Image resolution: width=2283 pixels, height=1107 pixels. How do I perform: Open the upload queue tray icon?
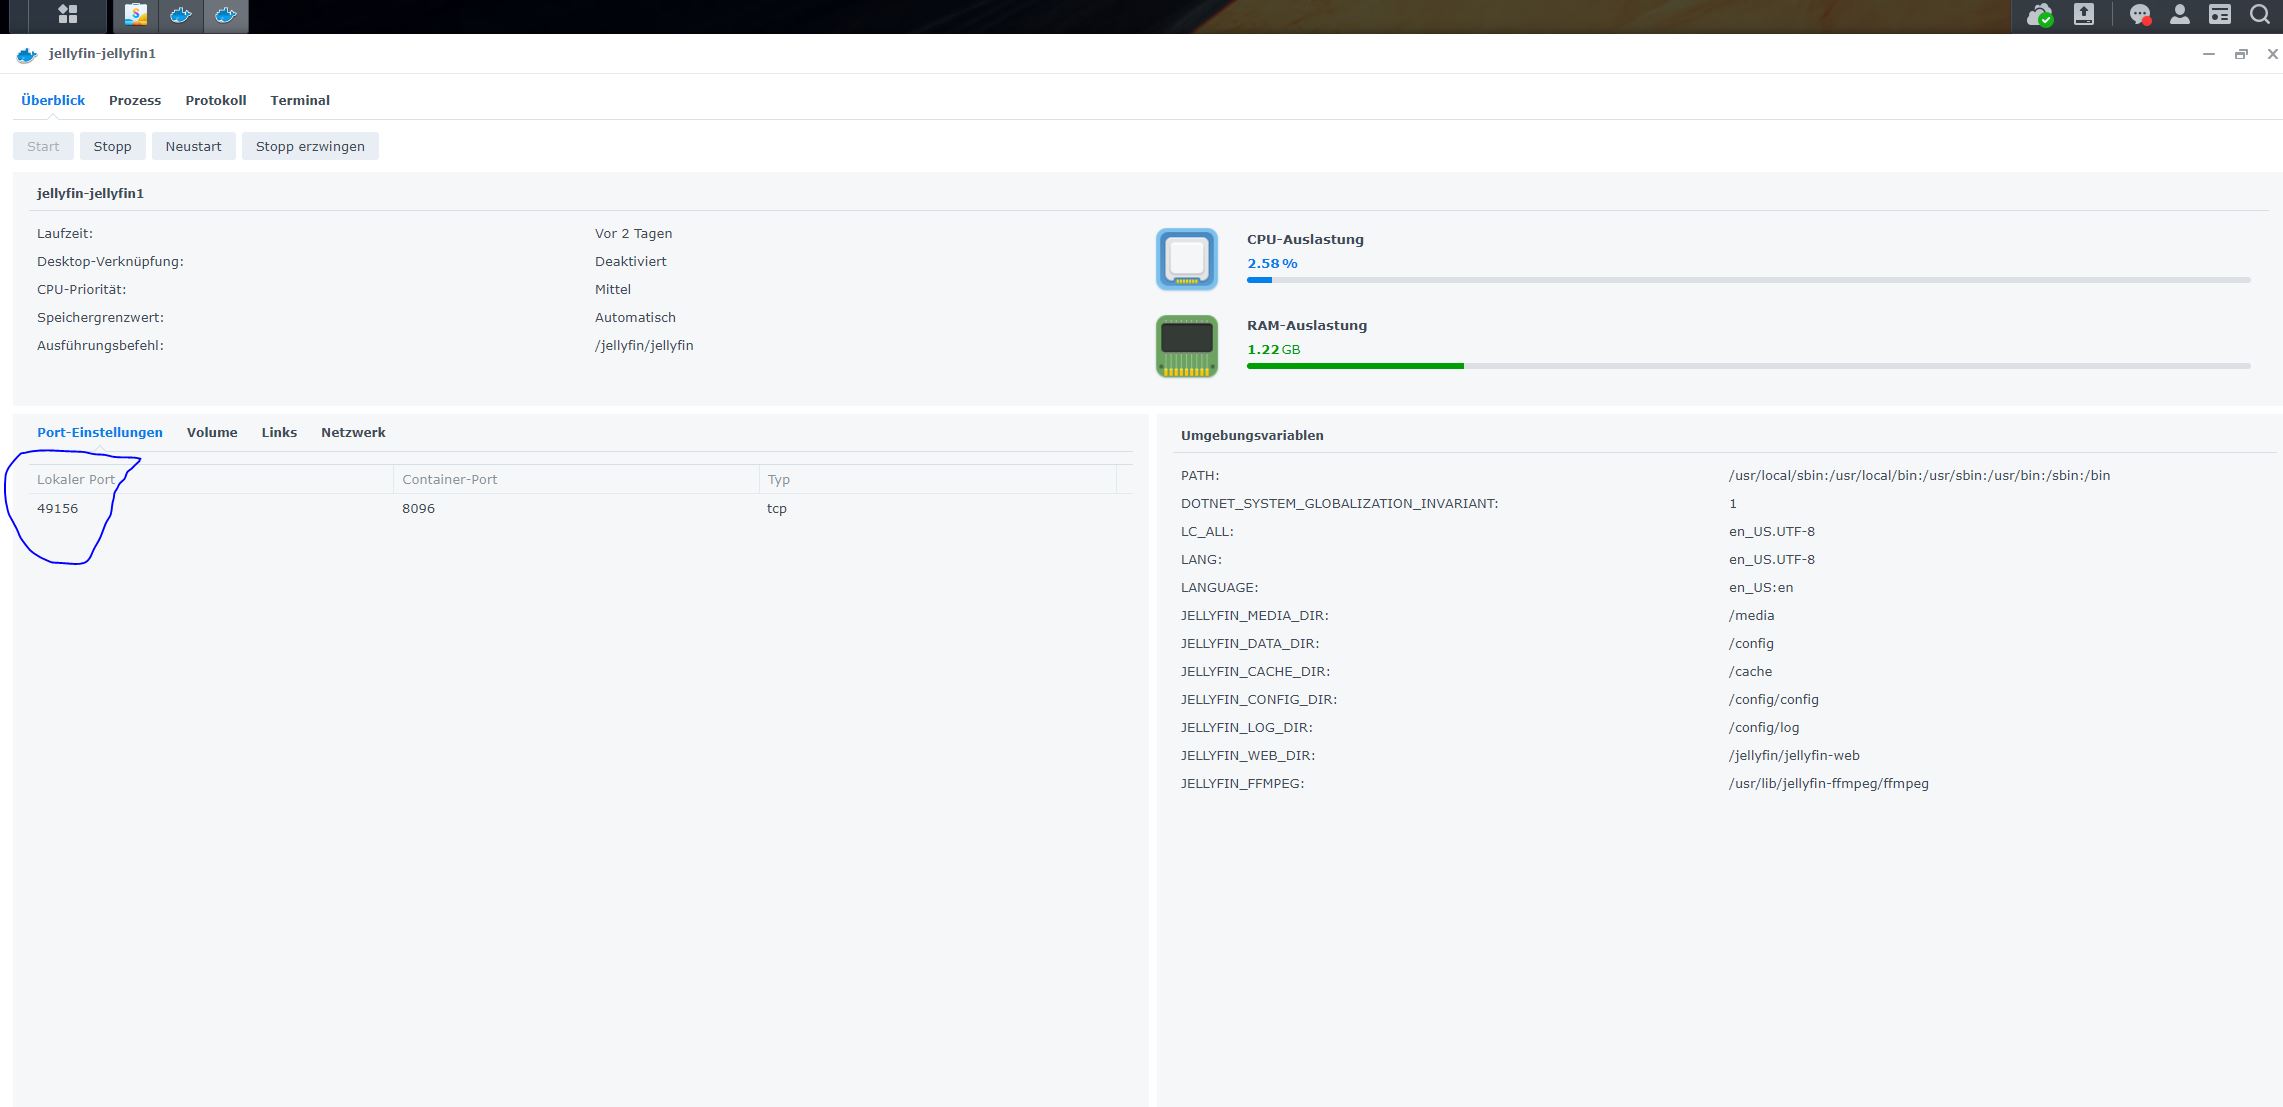[2084, 14]
